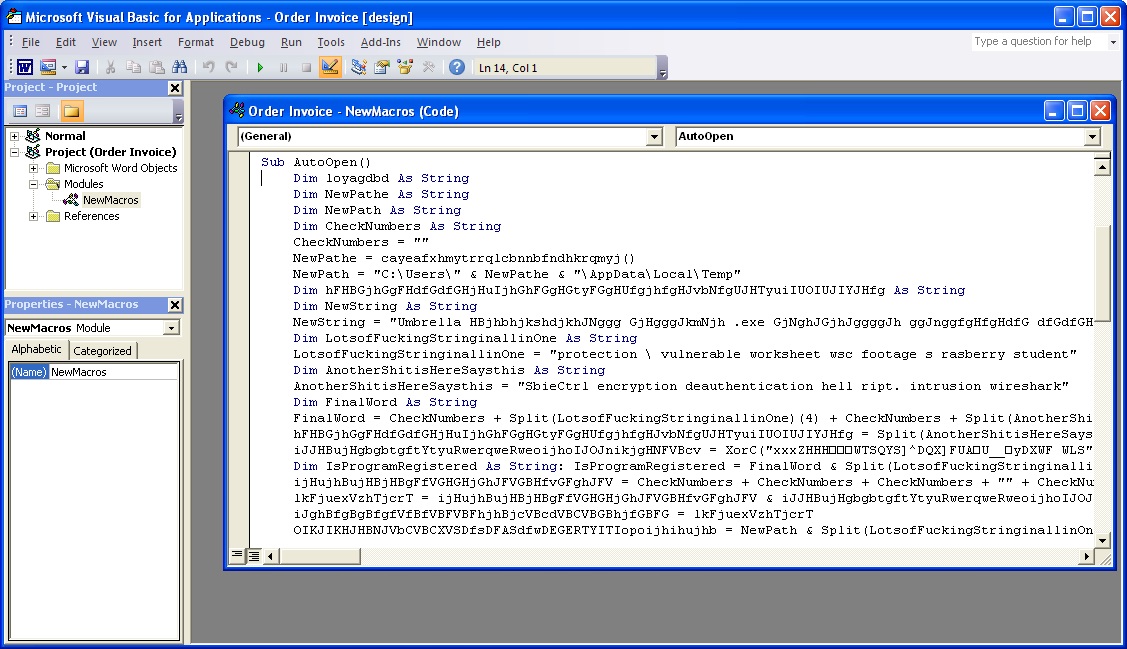The image size is (1127, 649).
Task: Select References folder label
Action: (91, 216)
